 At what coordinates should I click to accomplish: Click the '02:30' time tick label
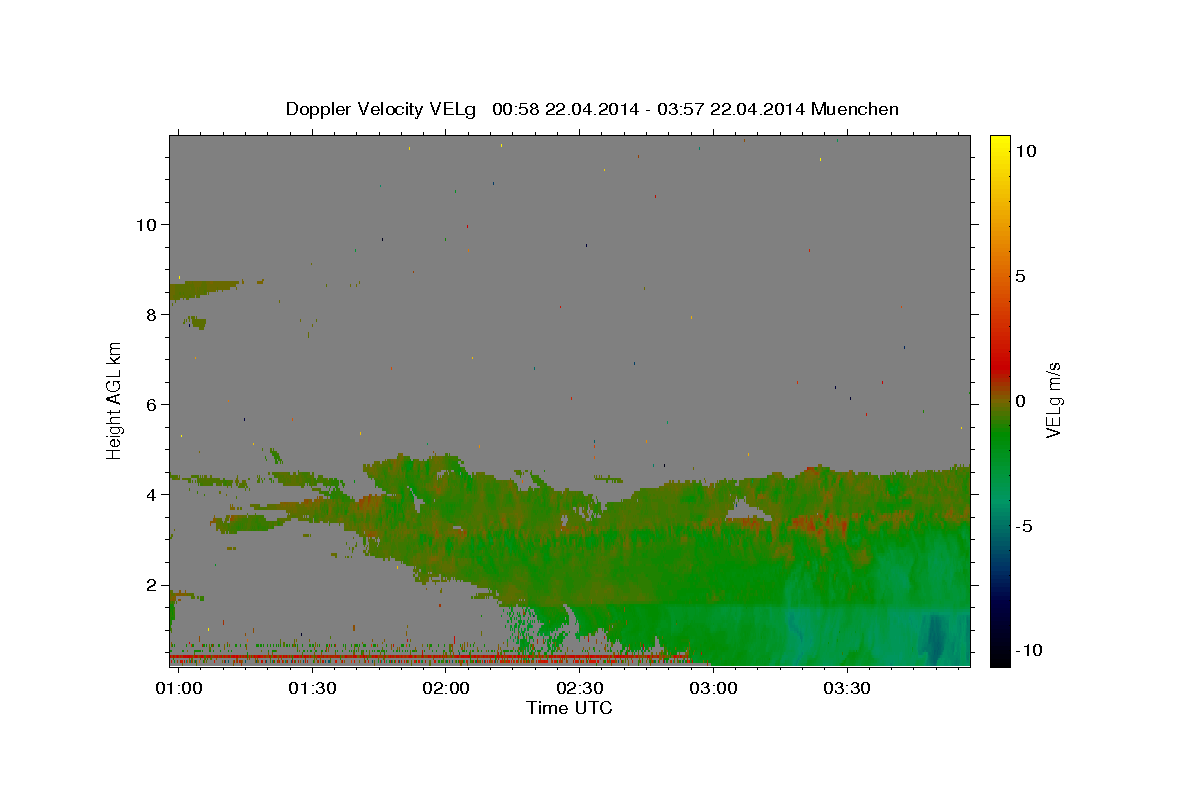pyautogui.click(x=580, y=689)
